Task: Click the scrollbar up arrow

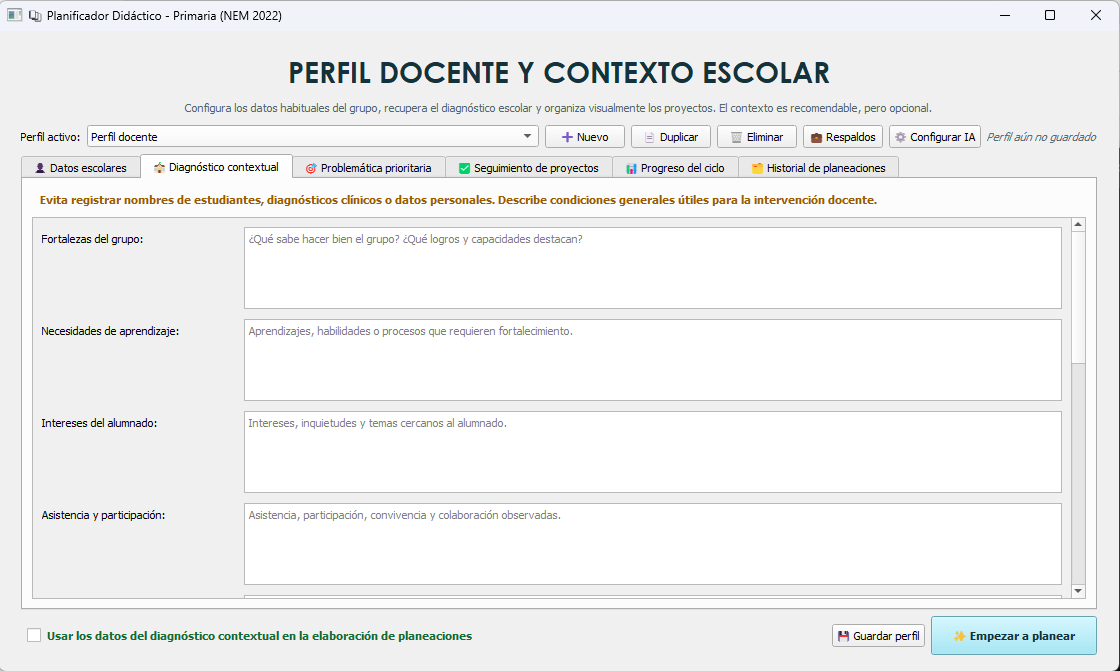Action: coord(1079,224)
